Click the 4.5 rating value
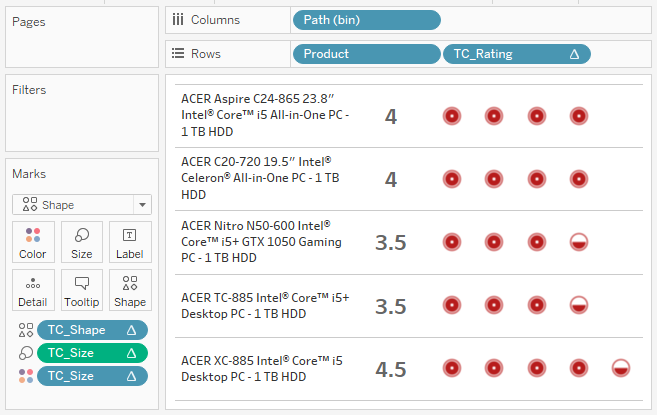 pos(391,370)
